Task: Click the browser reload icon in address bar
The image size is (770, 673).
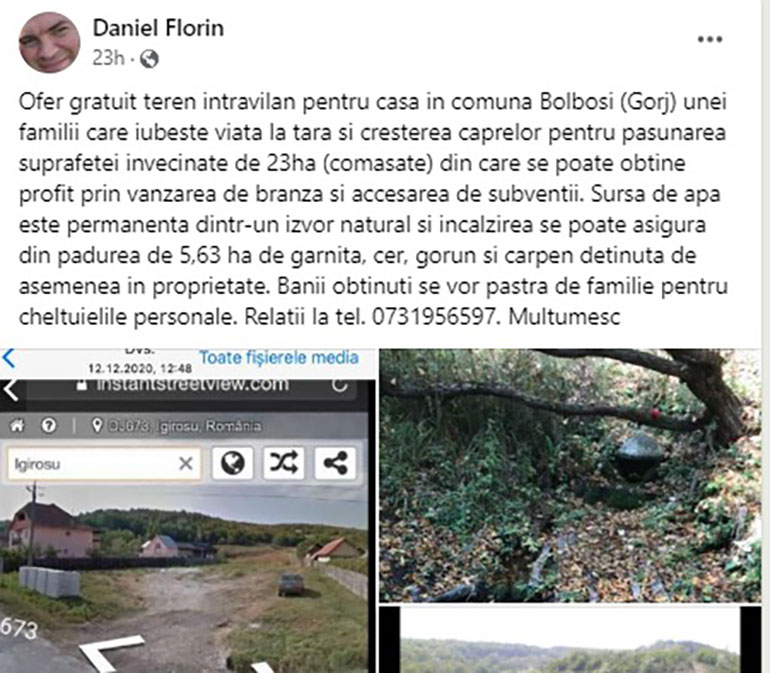Action: pyautogui.click(x=340, y=386)
